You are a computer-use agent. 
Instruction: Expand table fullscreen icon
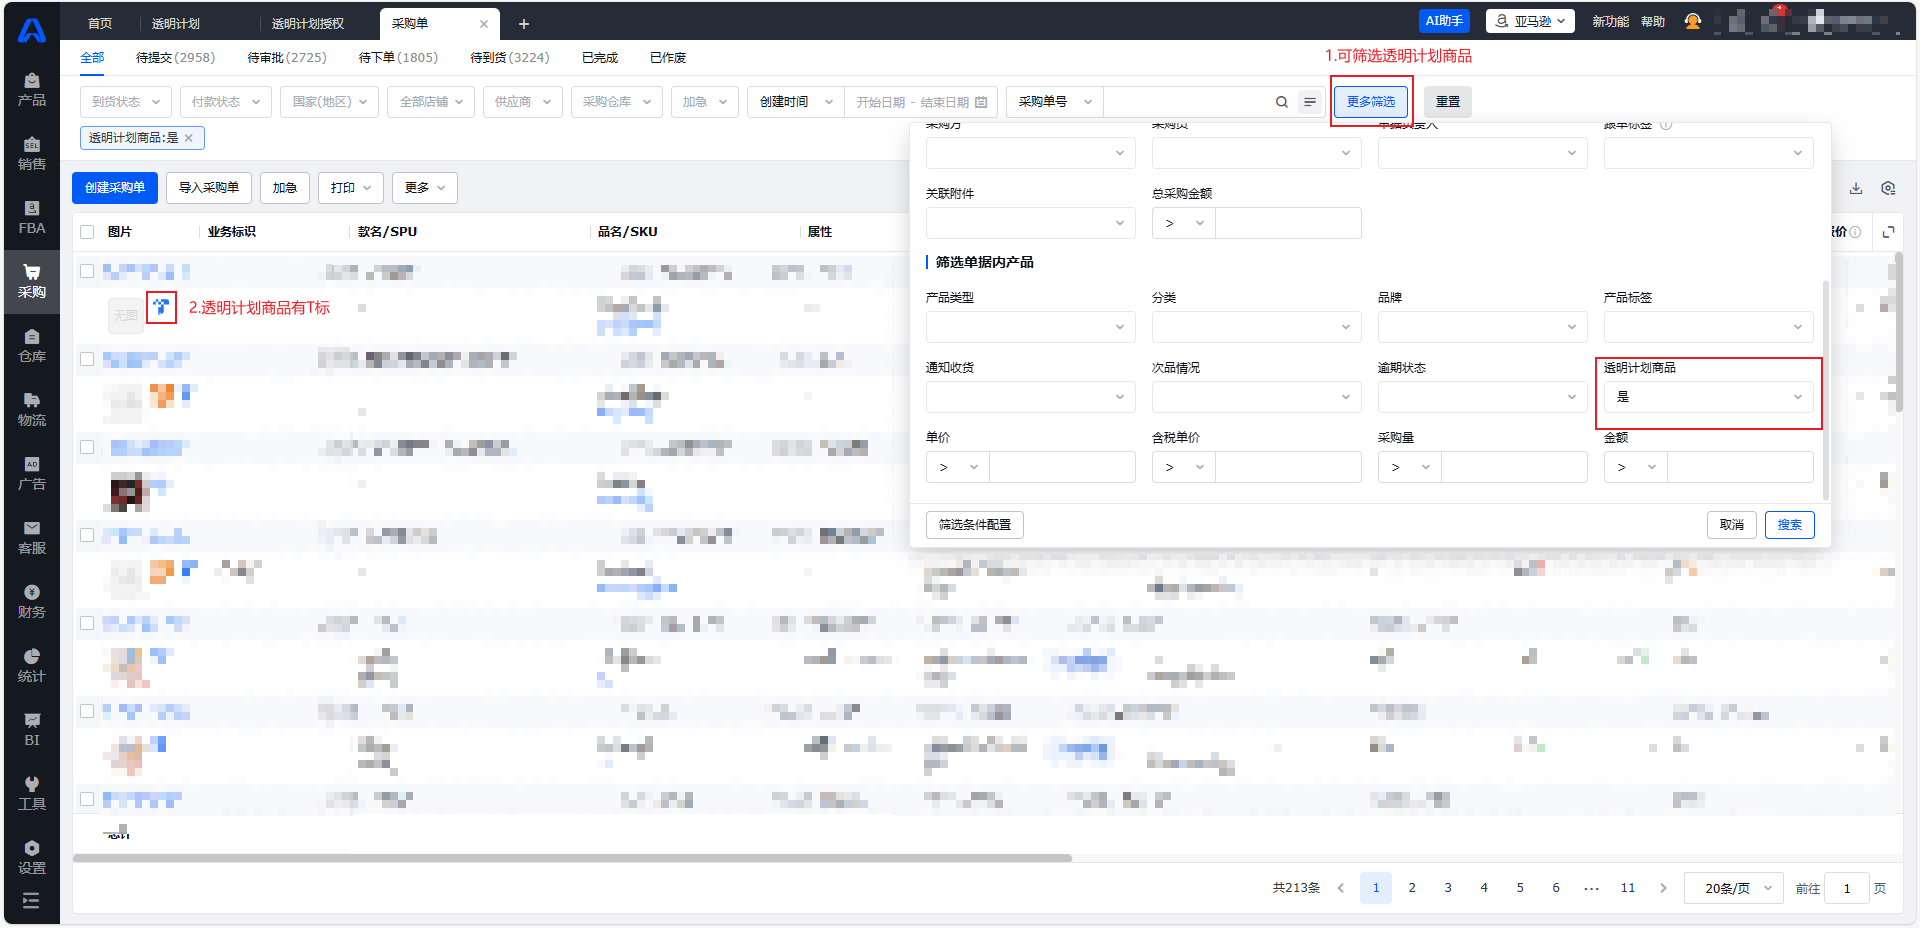1888,232
